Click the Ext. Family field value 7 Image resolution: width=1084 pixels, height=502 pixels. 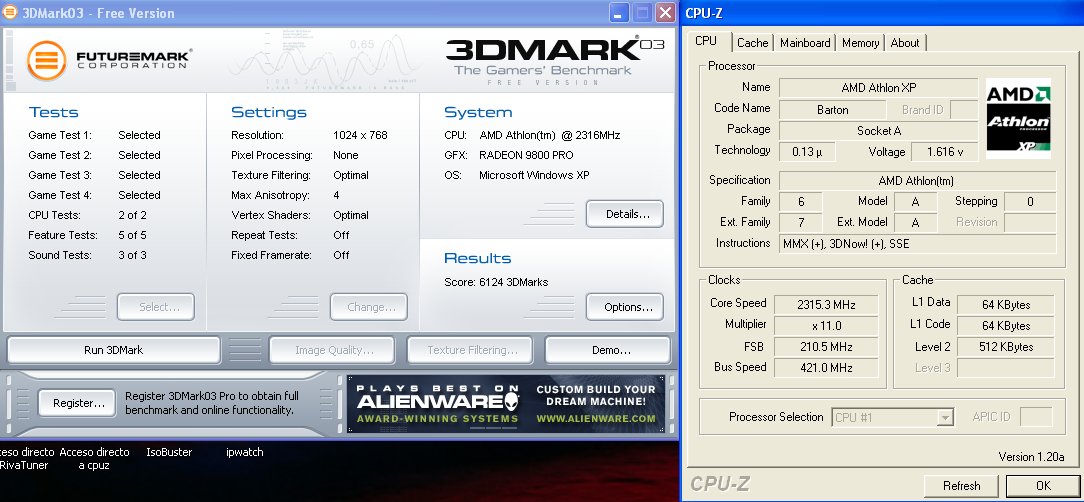tap(801, 223)
